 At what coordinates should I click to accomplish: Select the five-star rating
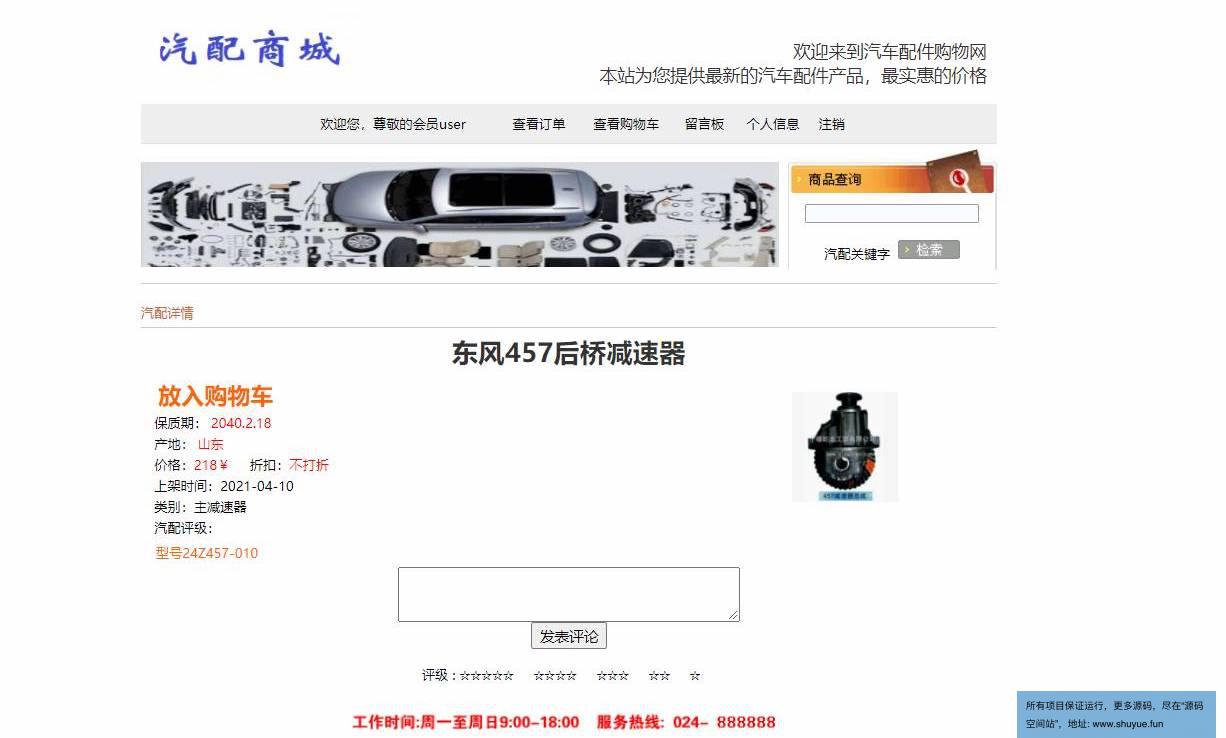(x=487, y=676)
